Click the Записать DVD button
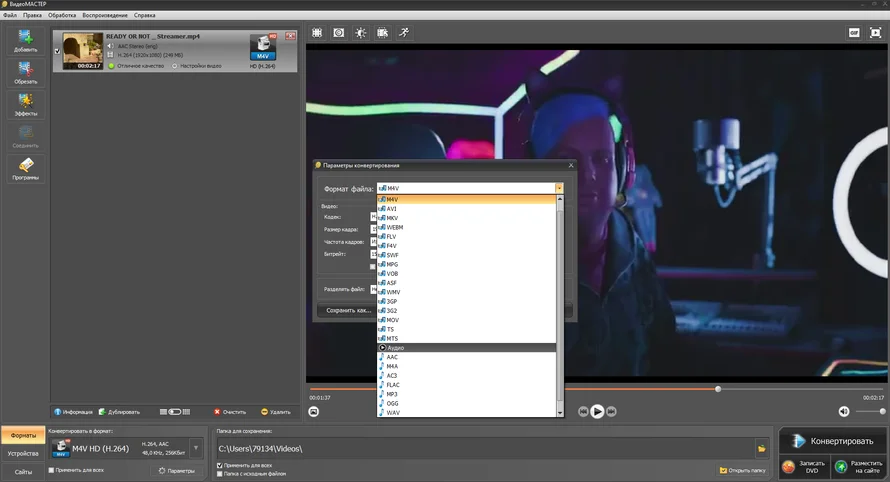890x482 pixels. (x=803, y=466)
